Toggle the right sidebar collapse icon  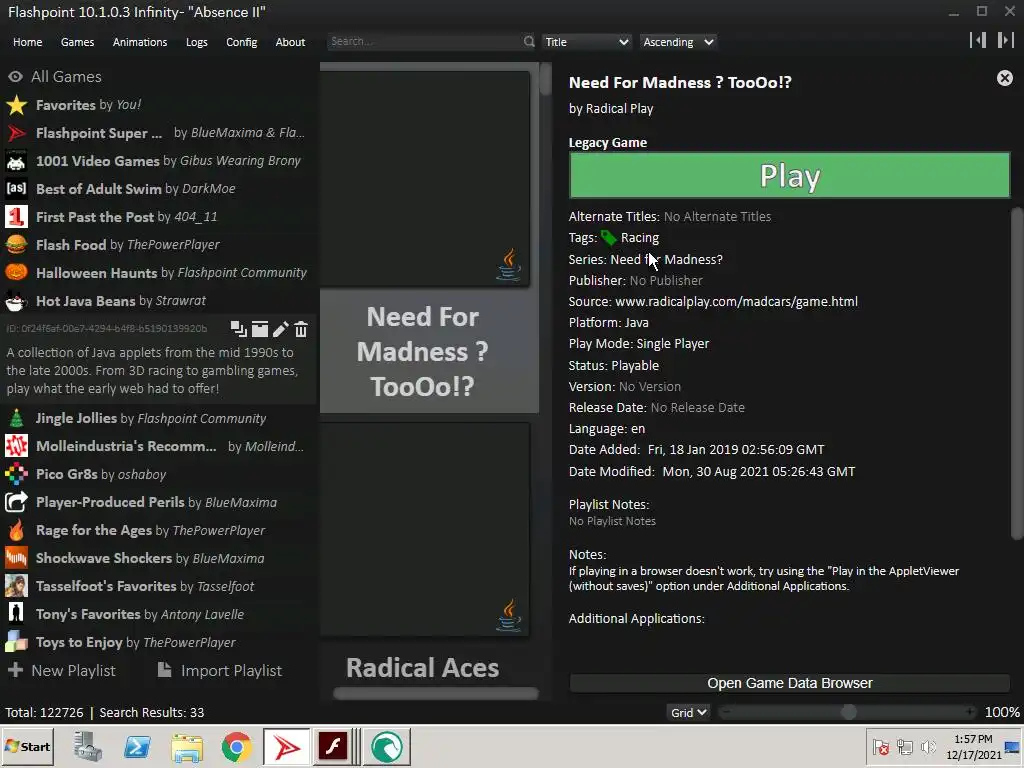pos(1005,40)
